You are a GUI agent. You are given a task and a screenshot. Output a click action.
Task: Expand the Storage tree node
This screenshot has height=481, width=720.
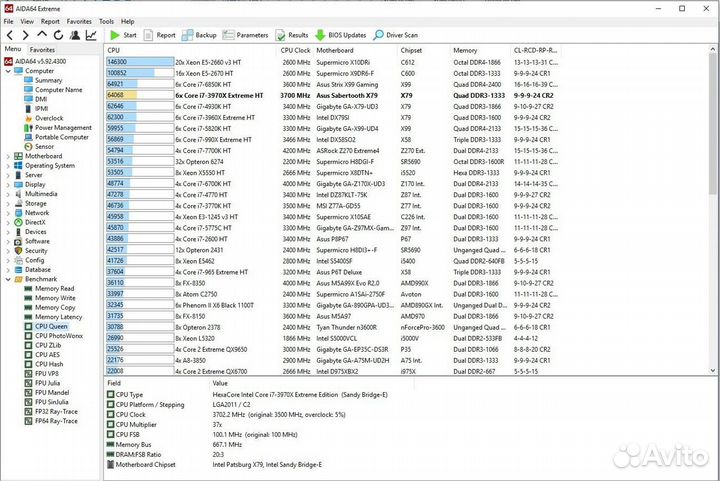8,204
